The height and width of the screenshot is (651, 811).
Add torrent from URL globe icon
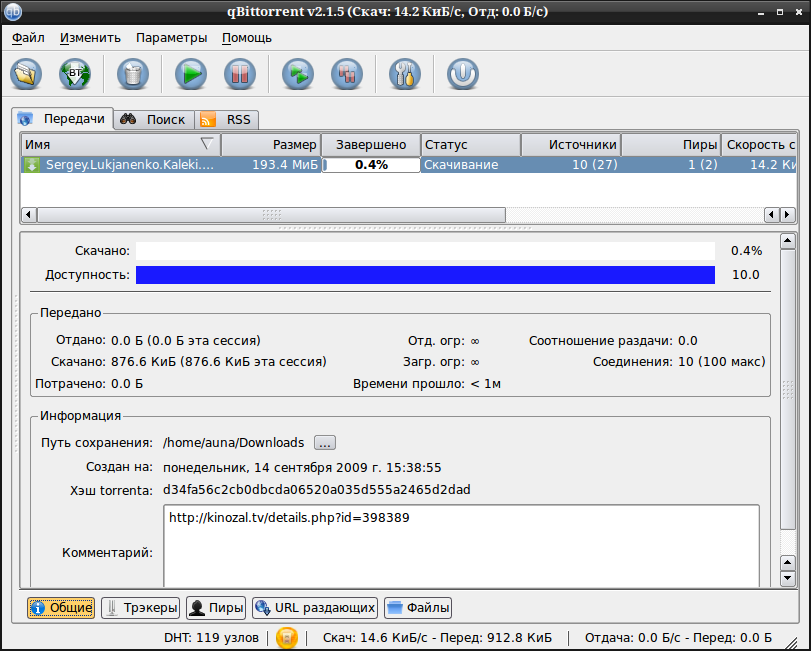pos(75,74)
